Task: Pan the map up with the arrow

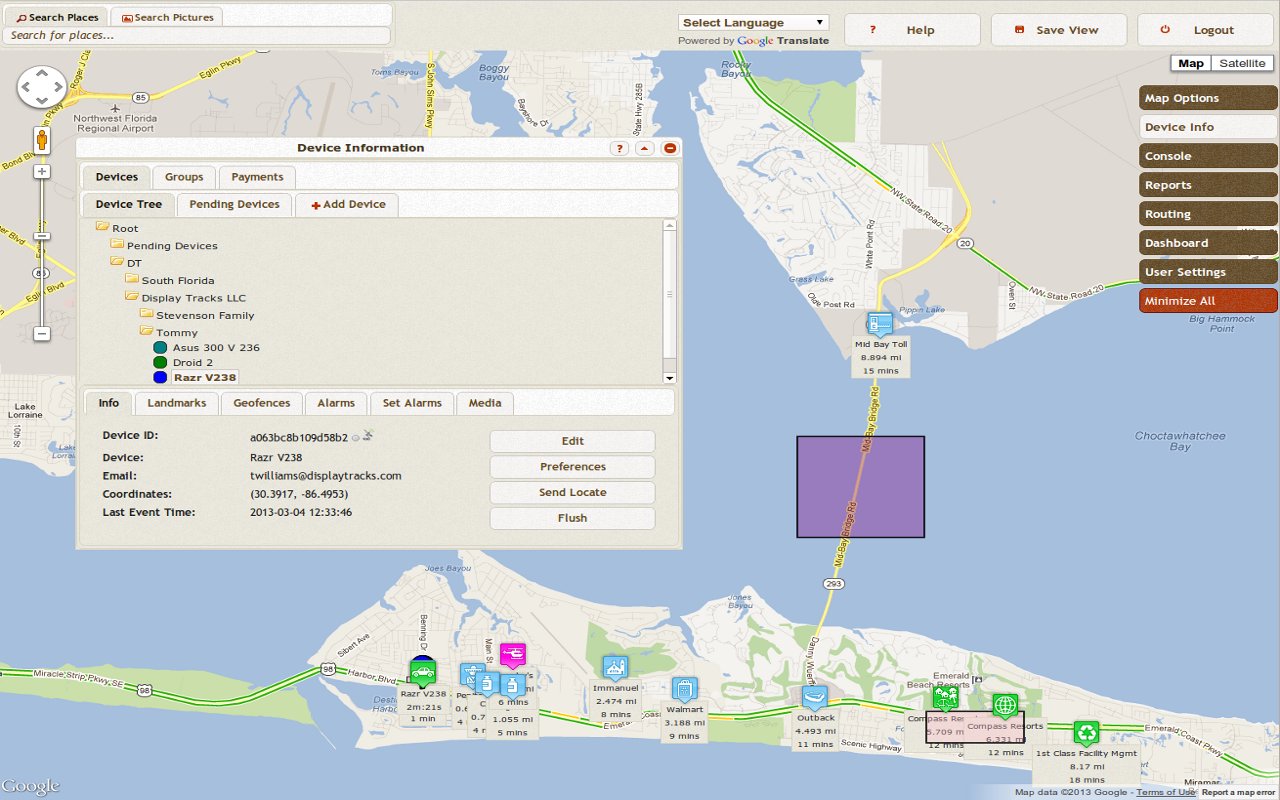Action: point(42,74)
